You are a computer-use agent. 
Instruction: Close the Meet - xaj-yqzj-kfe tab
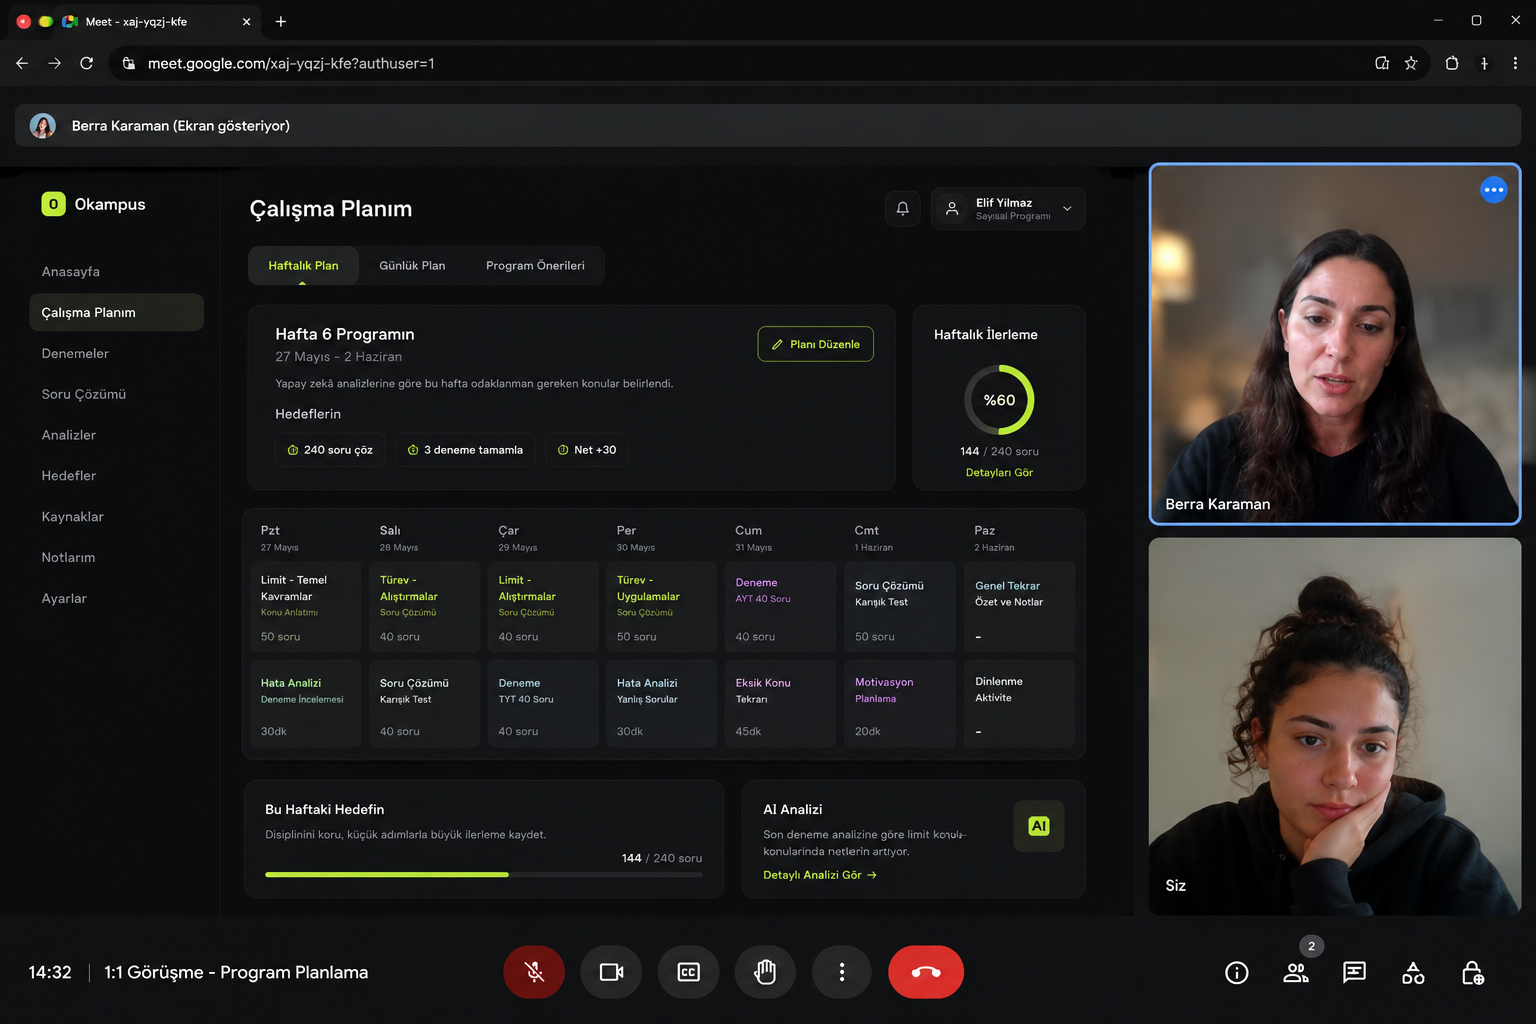coord(246,21)
